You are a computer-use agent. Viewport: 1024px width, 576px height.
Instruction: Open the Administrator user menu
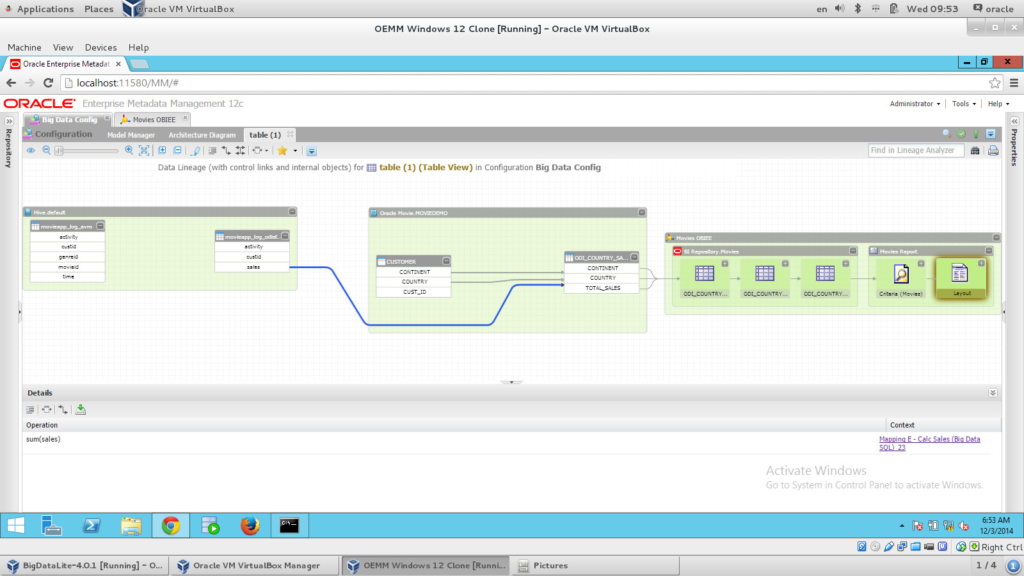[x=915, y=104]
